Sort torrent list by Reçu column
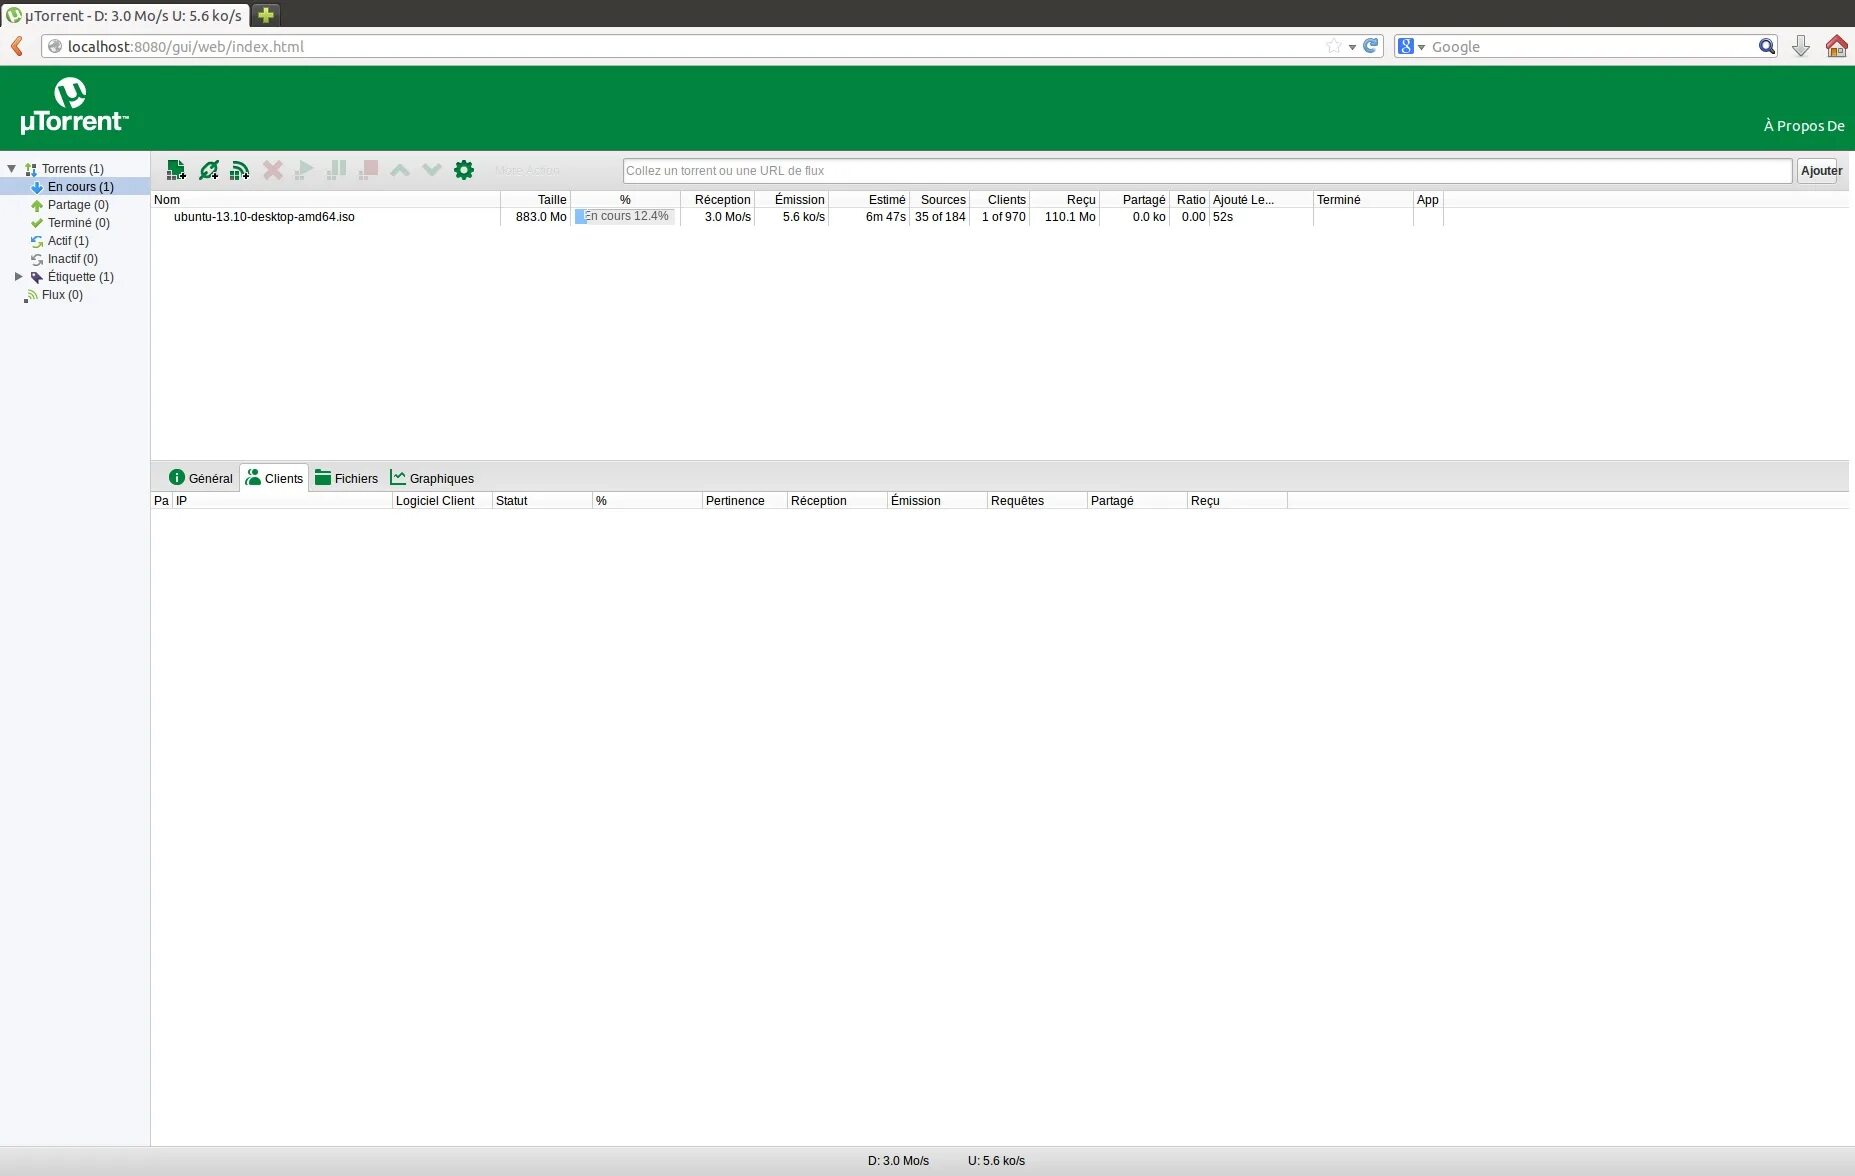 (x=1064, y=200)
